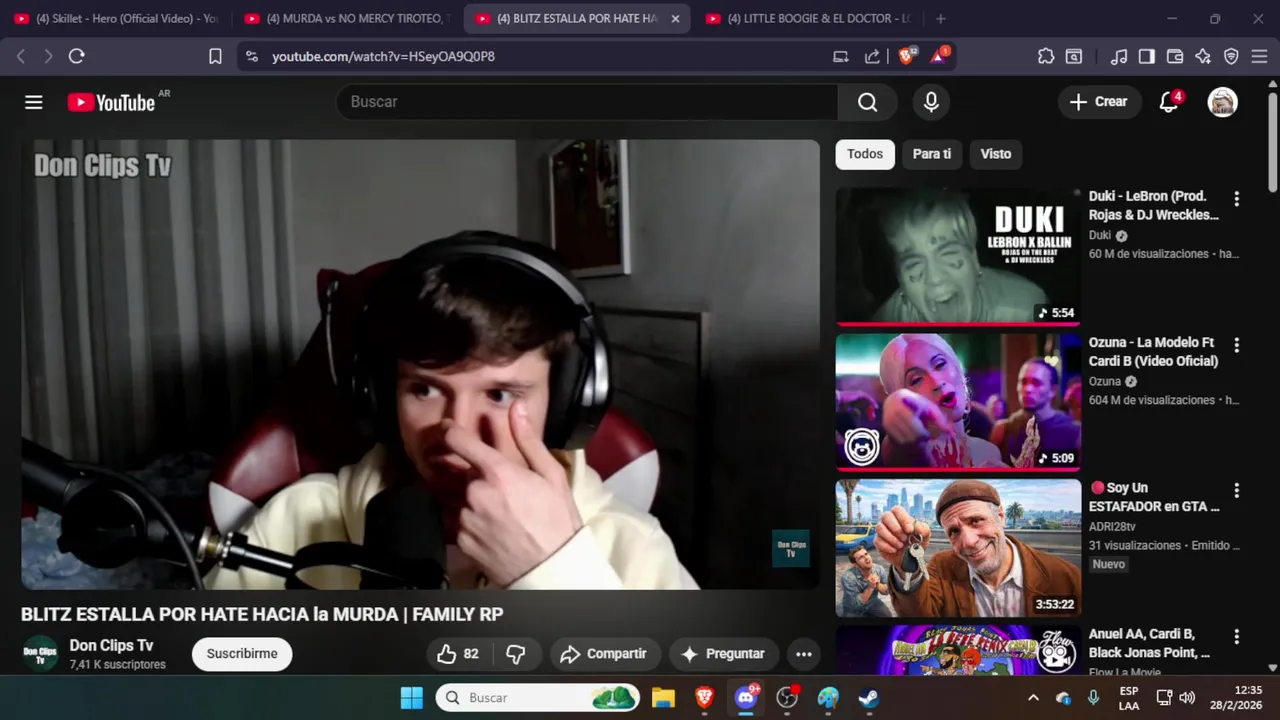1280x720 pixels.
Task: Click the YouTube logo
Action: (x=112, y=102)
